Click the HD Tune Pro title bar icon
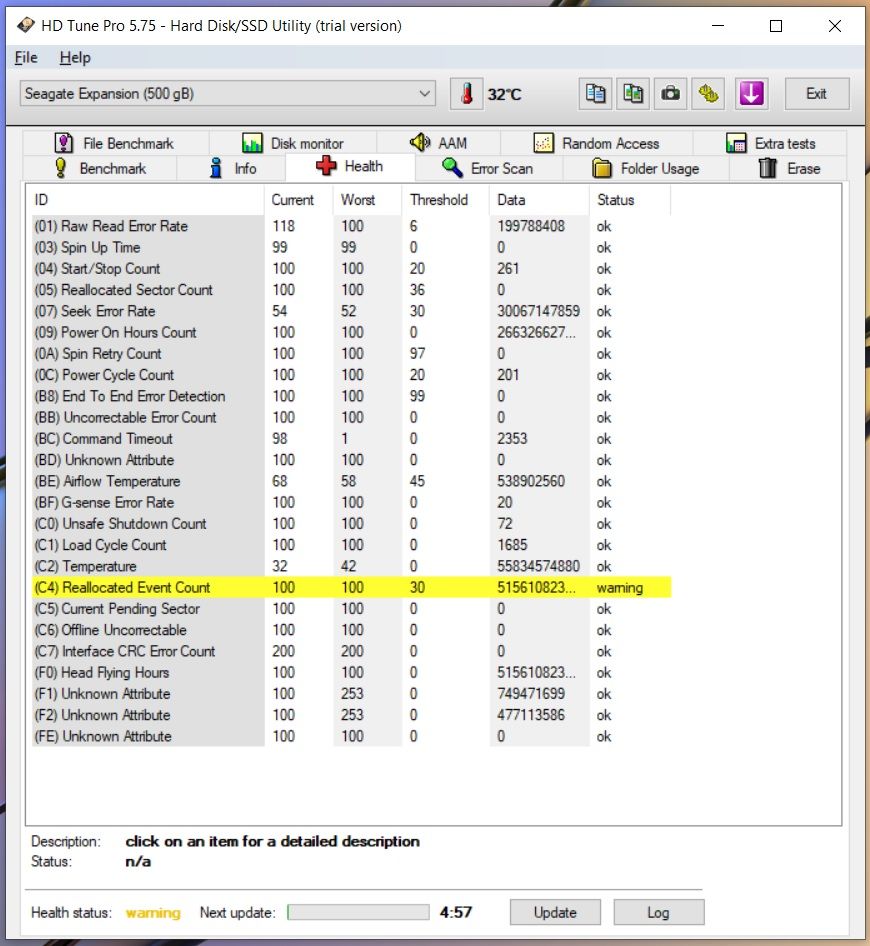Viewport: 870px width, 946px height. (x=26, y=25)
